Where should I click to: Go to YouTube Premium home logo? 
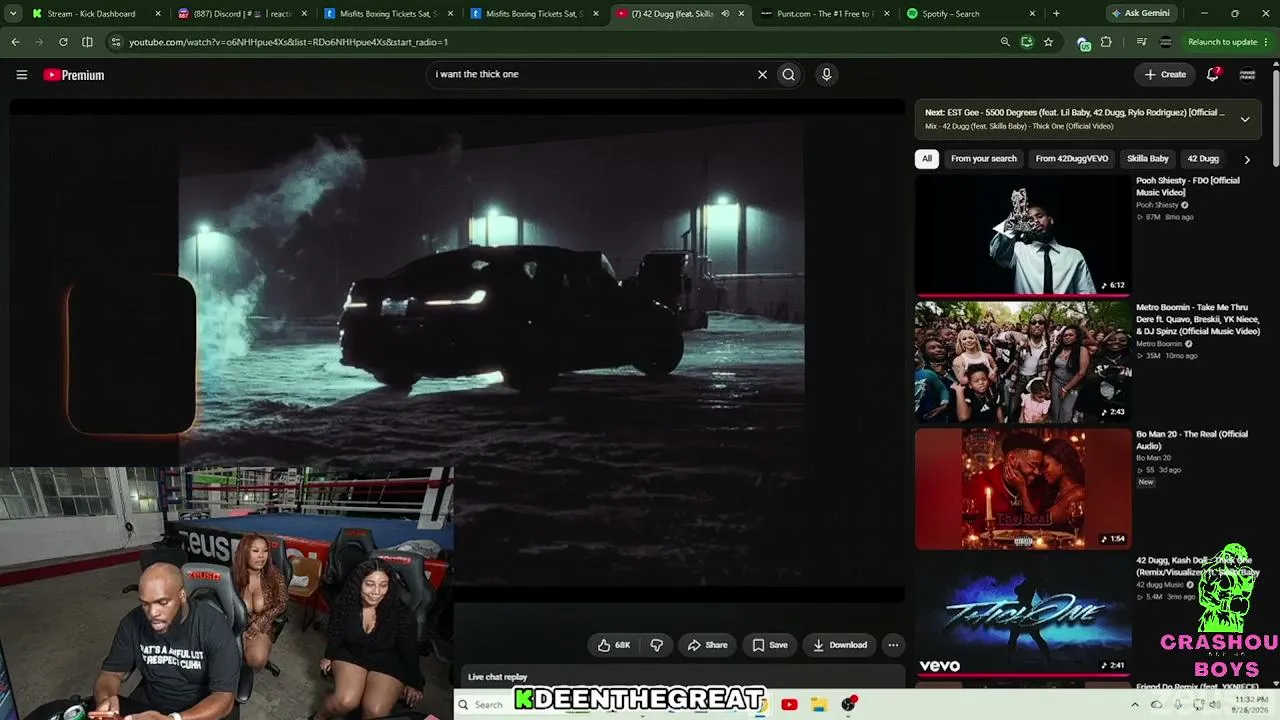pyautogui.click(x=74, y=75)
